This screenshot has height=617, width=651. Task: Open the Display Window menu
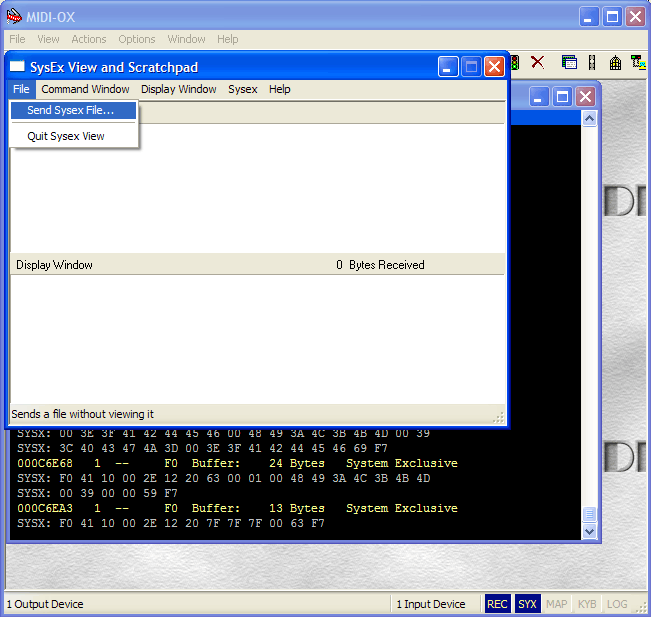[179, 89]
